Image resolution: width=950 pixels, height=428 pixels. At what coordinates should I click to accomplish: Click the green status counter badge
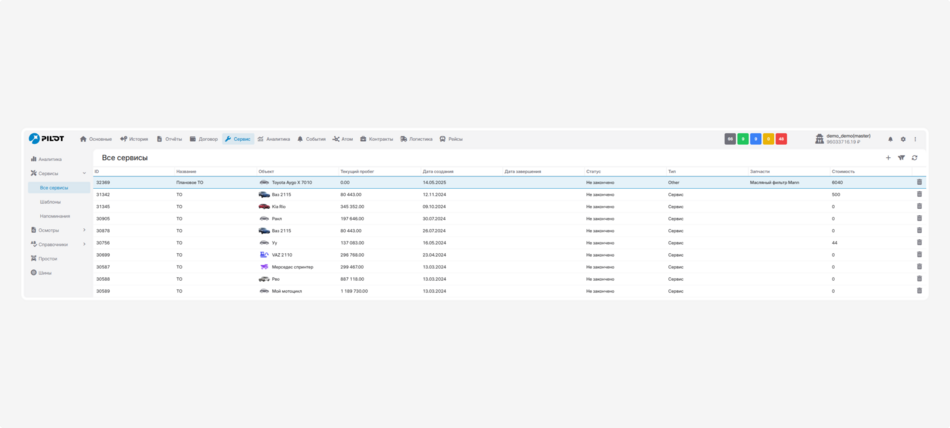point(743,139)
